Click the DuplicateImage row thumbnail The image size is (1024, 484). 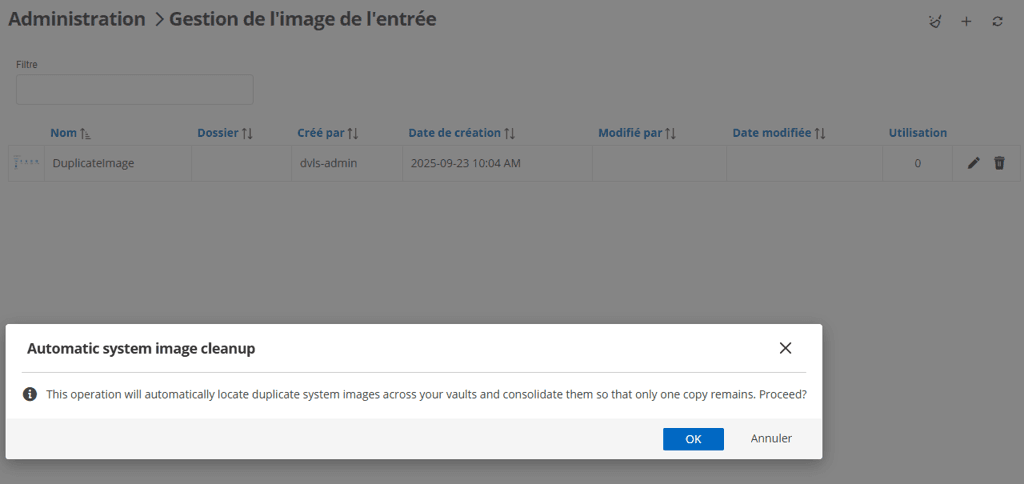(26, 163)
